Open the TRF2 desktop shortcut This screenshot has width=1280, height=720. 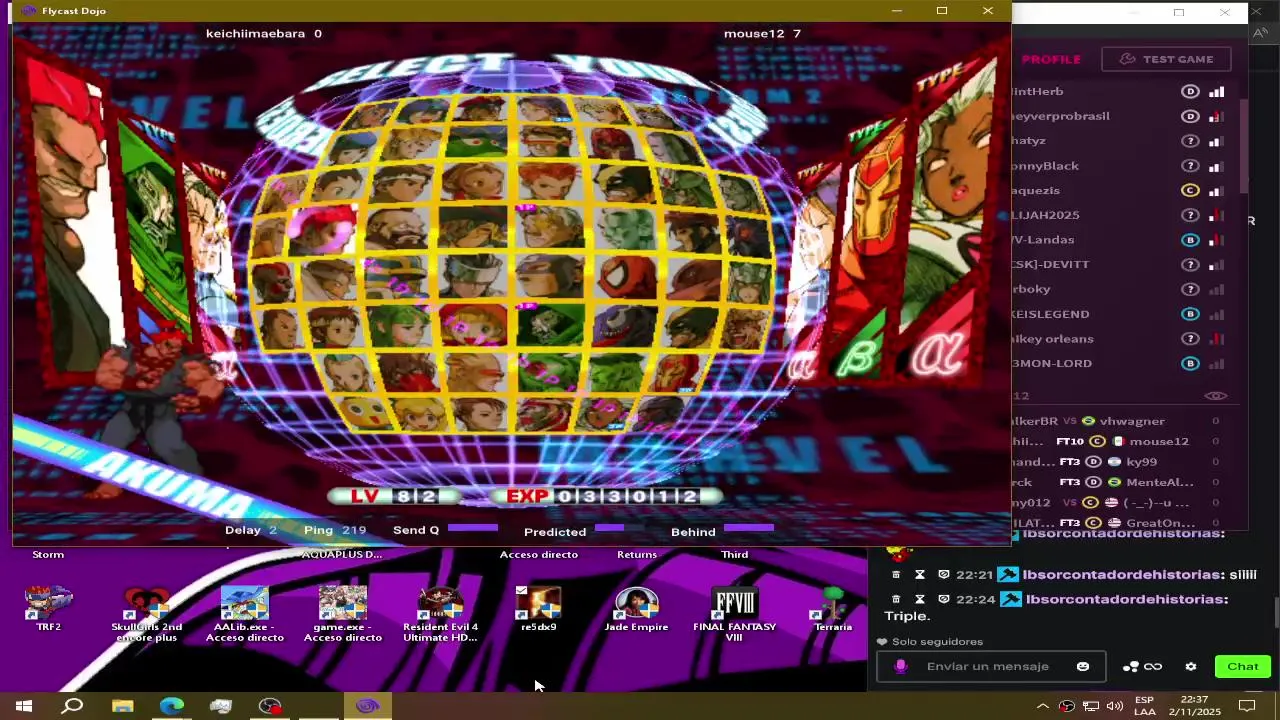[48, 609]
